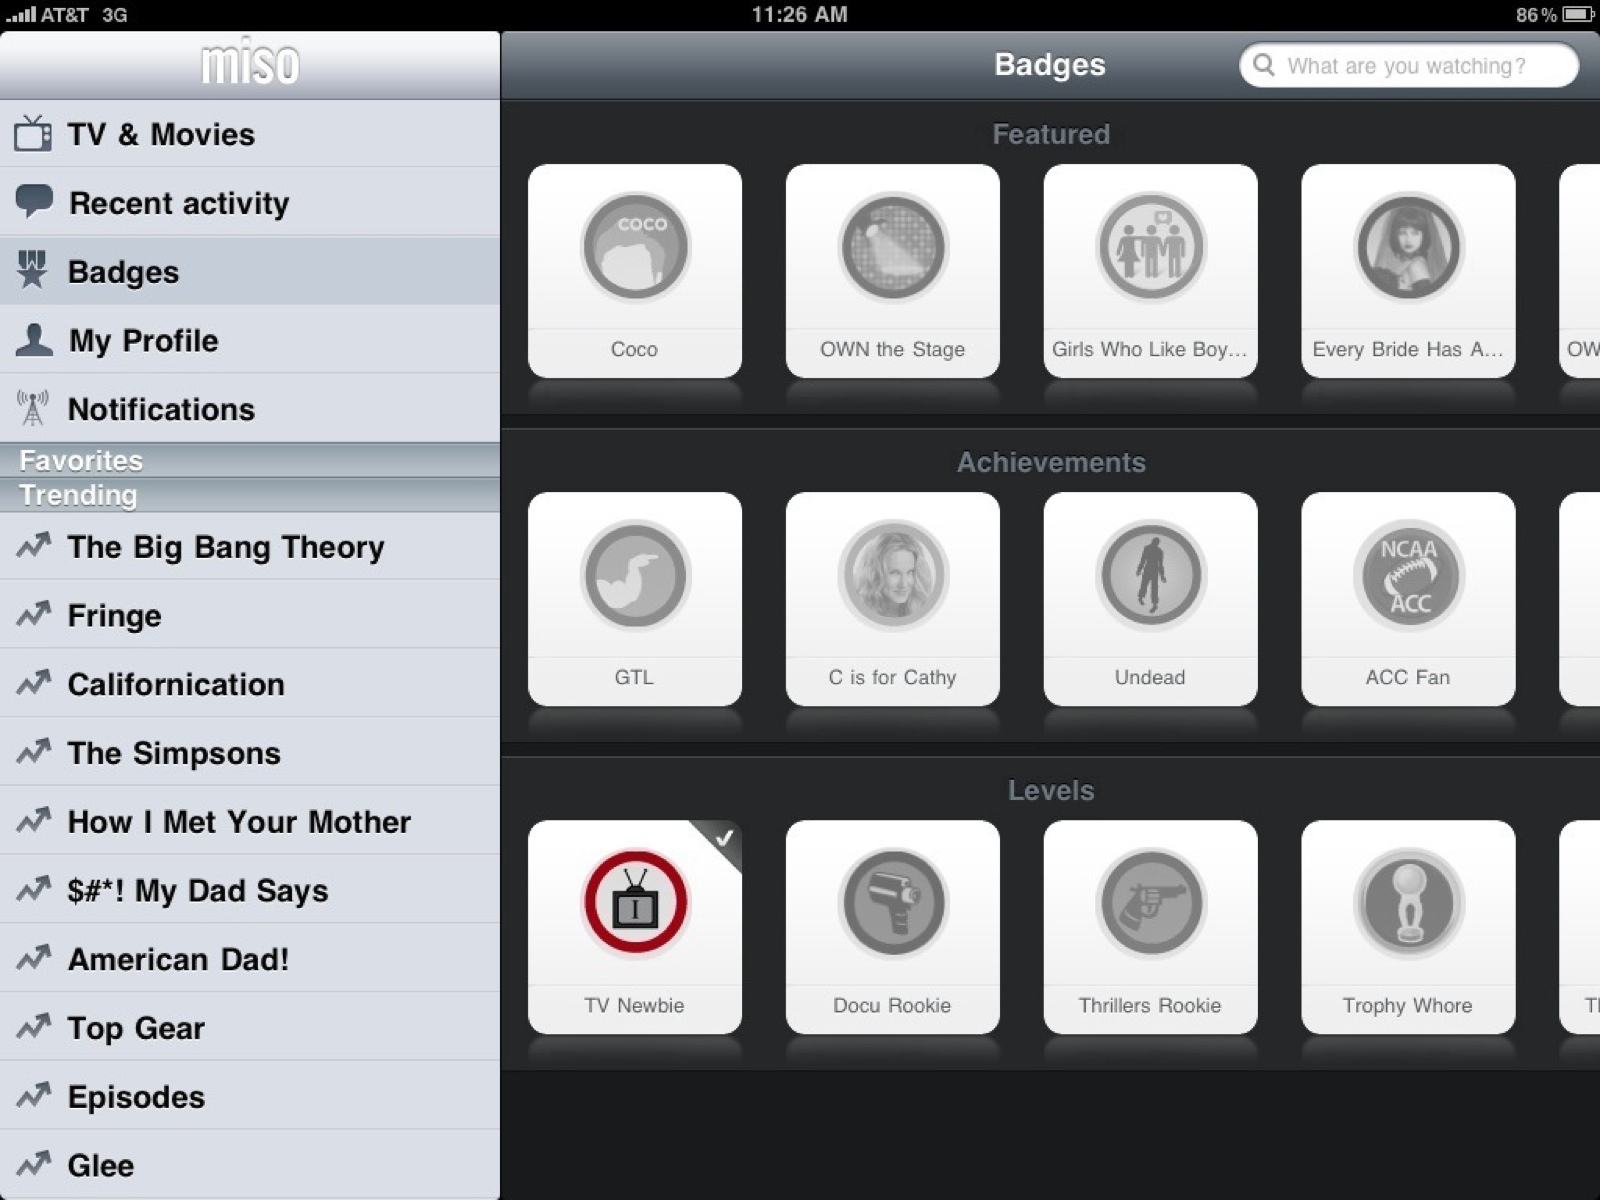Open TV & Movies in sidebar

[x=250, y=134]
